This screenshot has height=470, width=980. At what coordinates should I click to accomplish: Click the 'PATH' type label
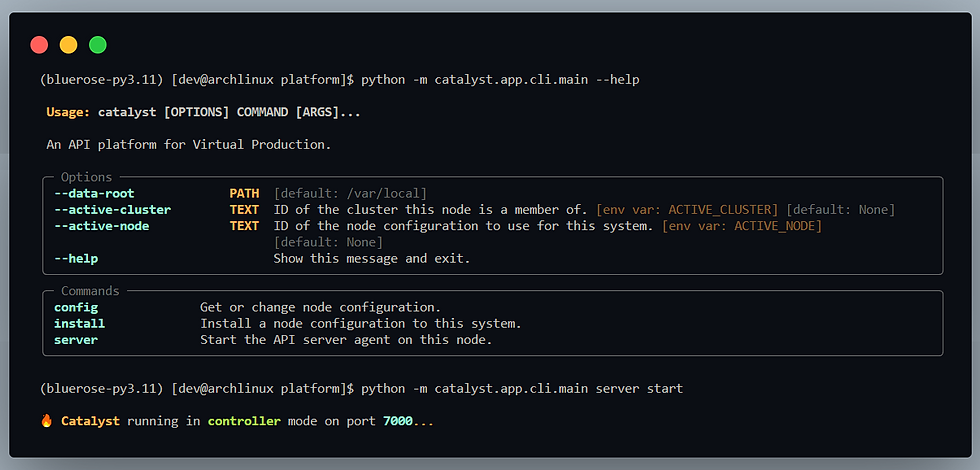click(x=244, y=194)
